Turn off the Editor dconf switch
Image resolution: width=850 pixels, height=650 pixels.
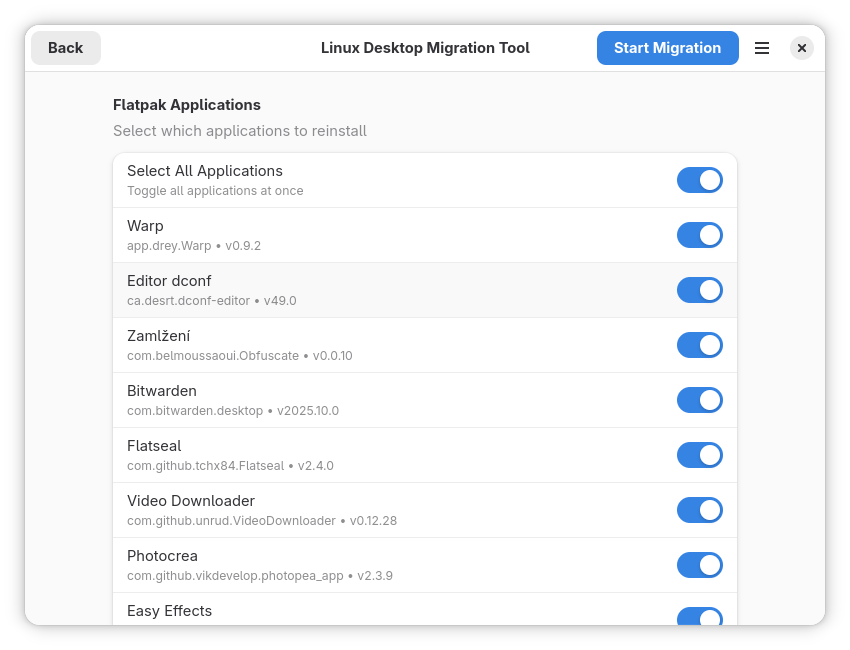pyautogui.click(x=699, y=290)
